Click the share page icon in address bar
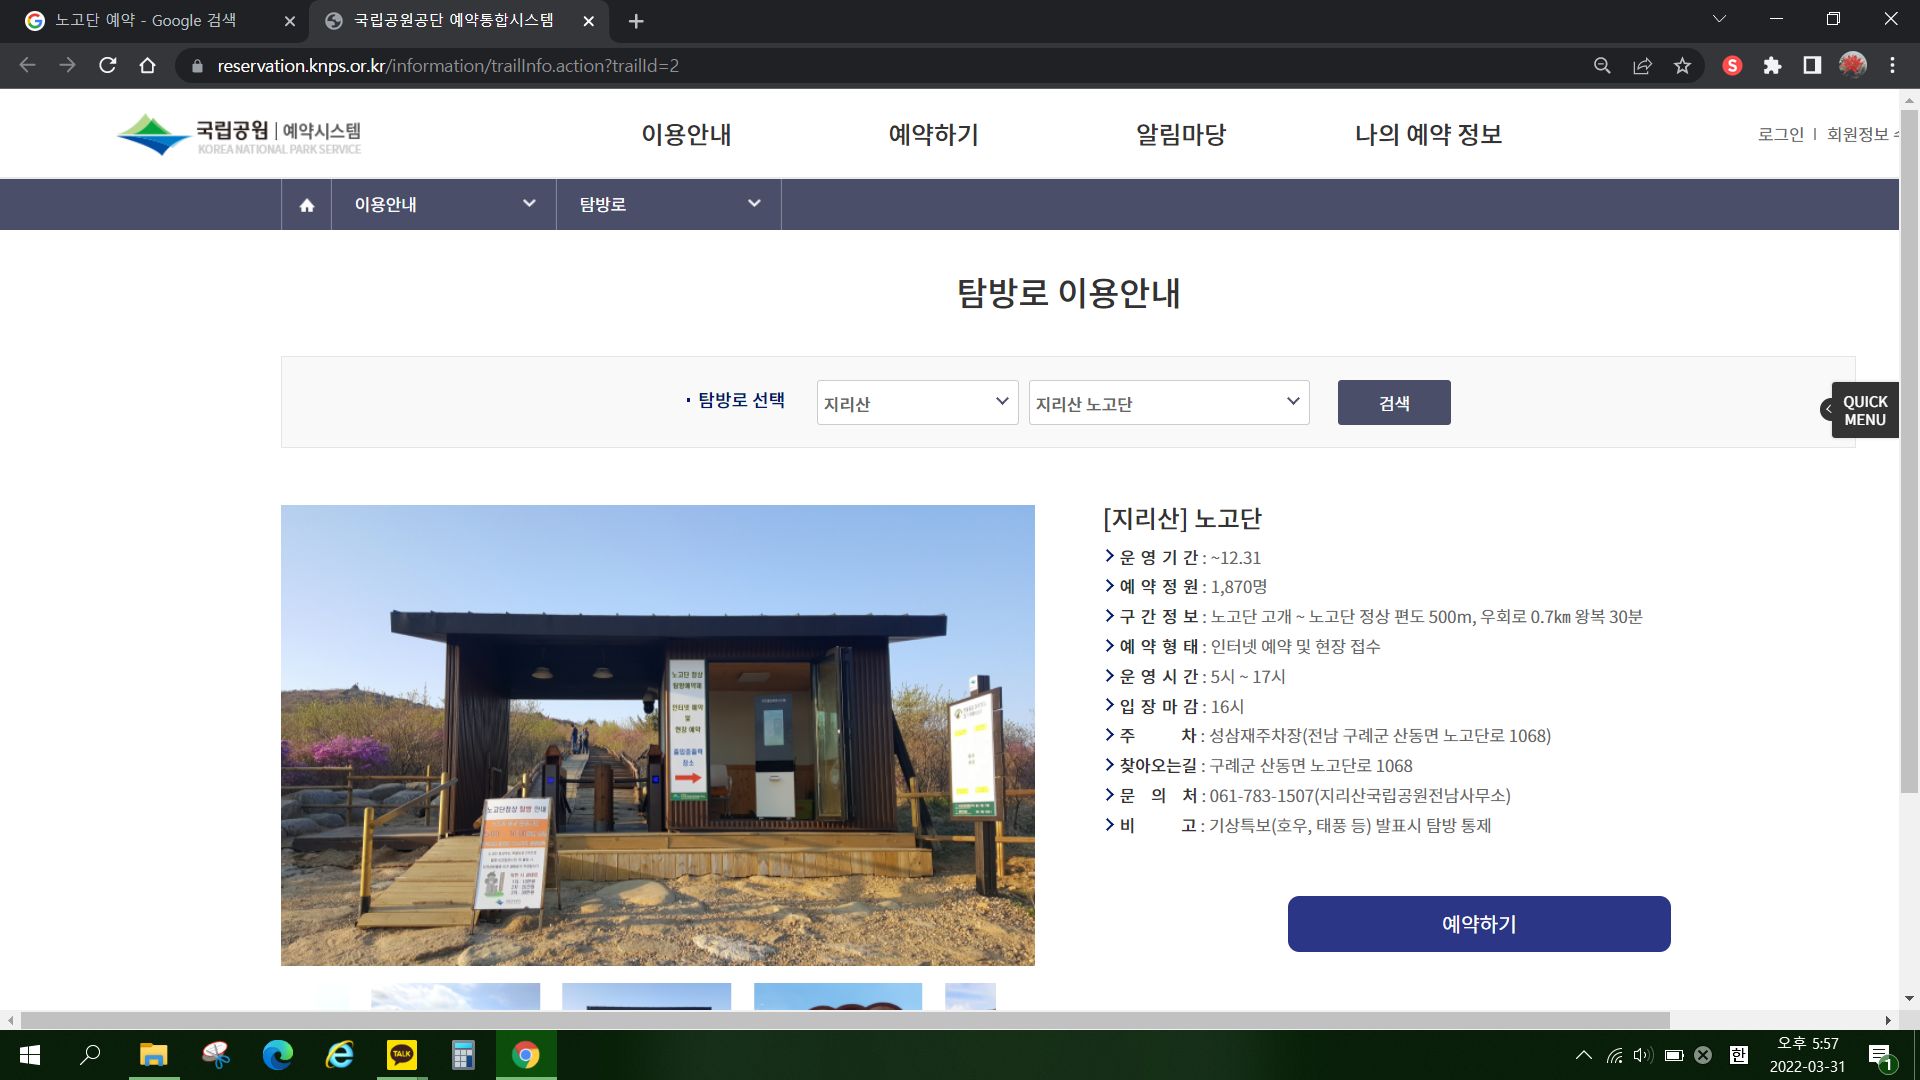The width and height of the screenshot is (1920, 1080). coord(1642,65)
